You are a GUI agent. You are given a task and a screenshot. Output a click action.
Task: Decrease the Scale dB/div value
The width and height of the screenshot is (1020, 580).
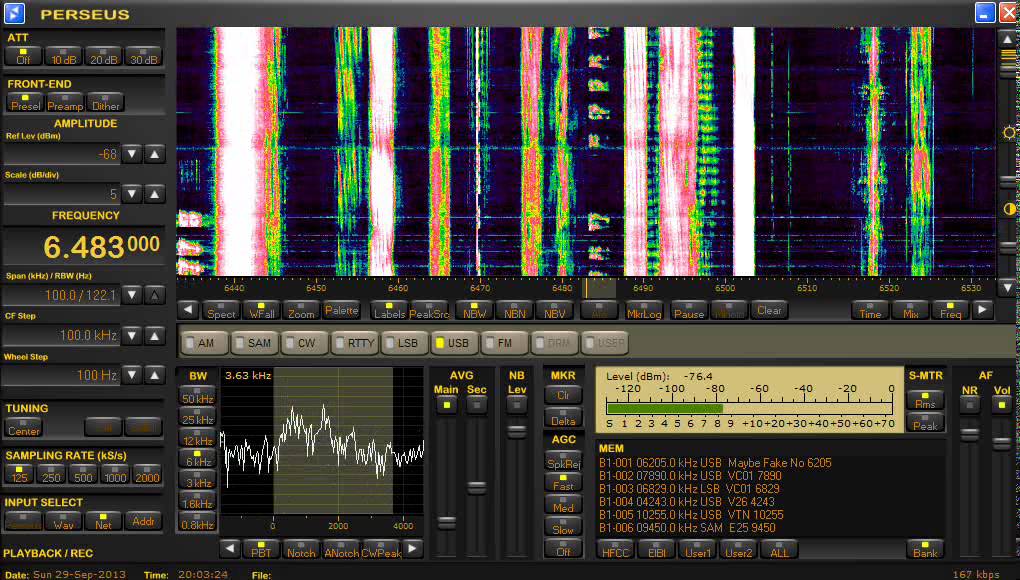point(132,194)
